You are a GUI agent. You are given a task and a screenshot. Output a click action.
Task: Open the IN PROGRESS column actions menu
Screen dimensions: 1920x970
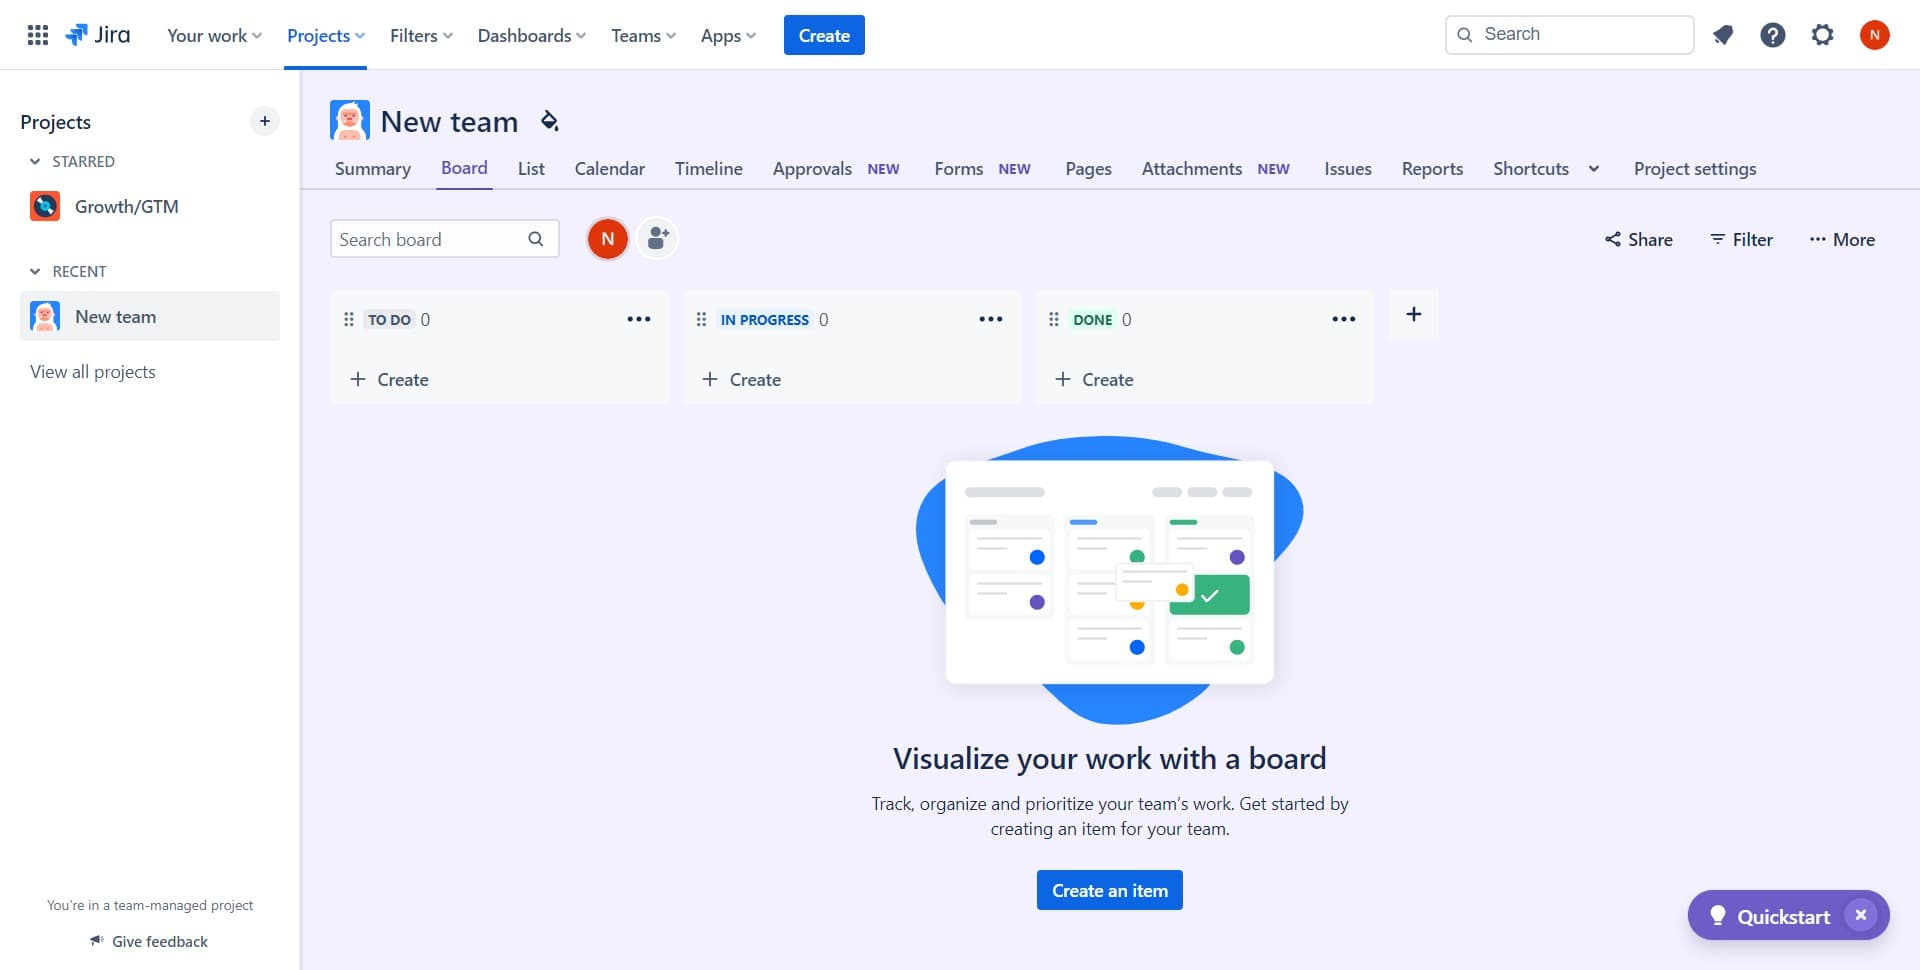pyautogui.click(x=991, y=319)
